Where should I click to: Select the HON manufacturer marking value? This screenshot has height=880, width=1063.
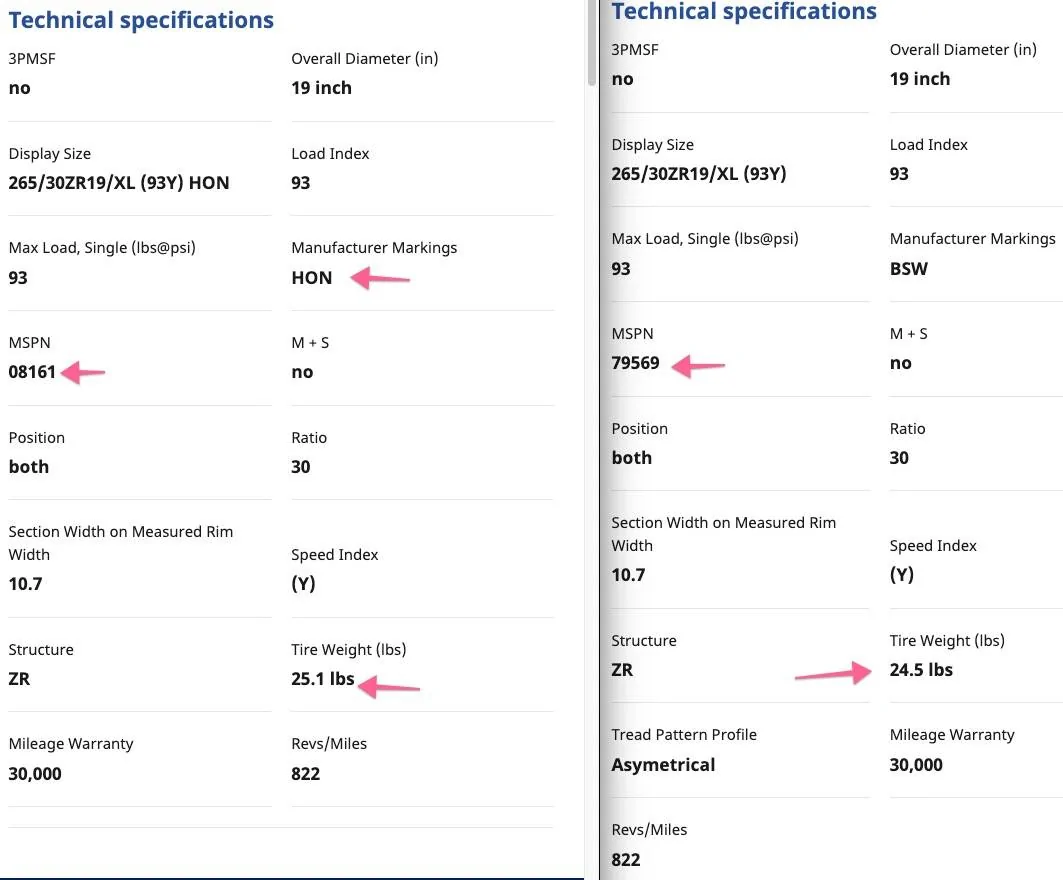click(311, 278)
